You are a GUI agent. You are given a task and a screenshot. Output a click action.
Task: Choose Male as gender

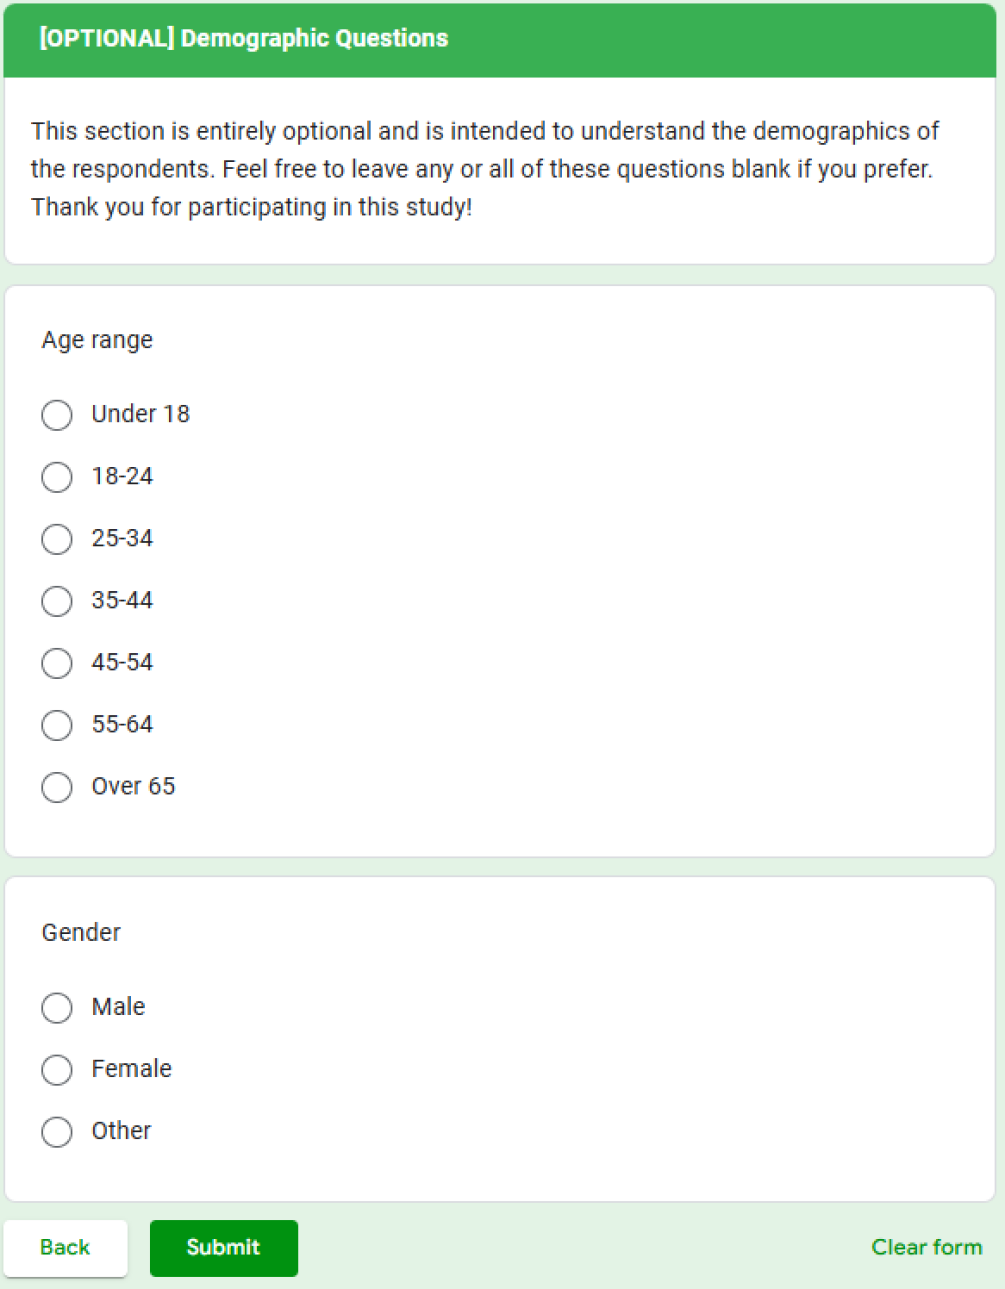(x=57, y=1007)
